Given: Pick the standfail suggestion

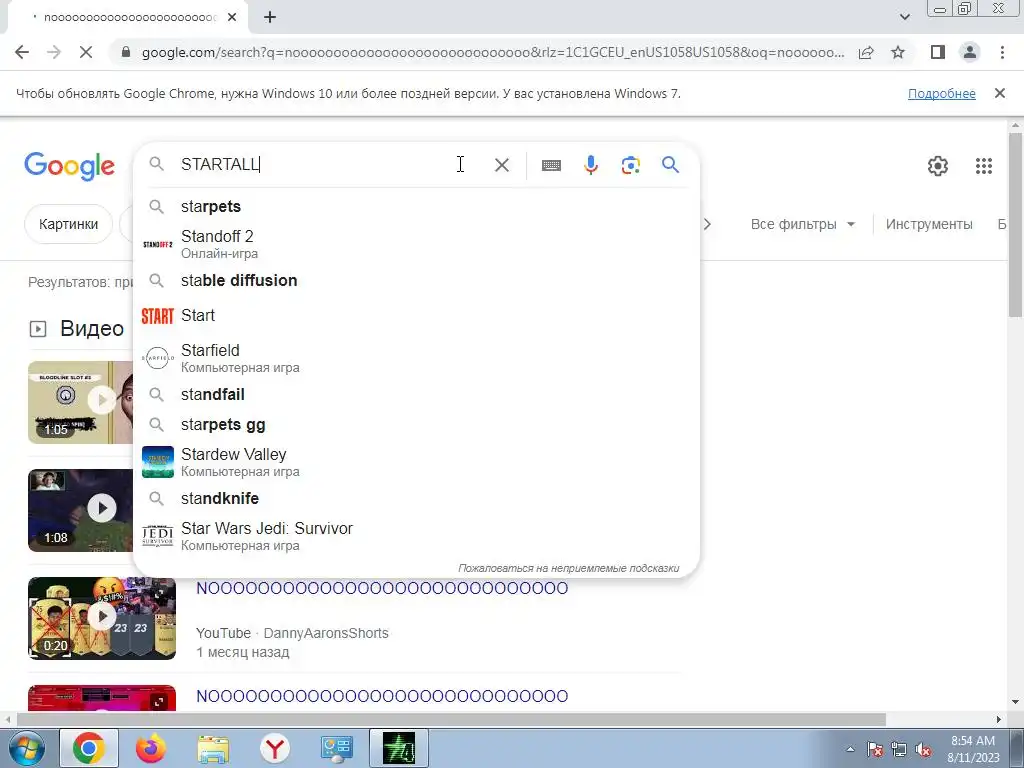Looking at the screenshot, I should tap(417, 394).
